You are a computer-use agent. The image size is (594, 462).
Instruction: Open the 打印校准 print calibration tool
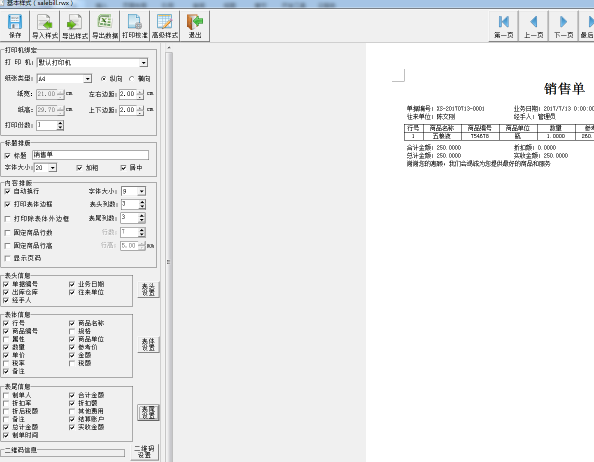(135, 26)
